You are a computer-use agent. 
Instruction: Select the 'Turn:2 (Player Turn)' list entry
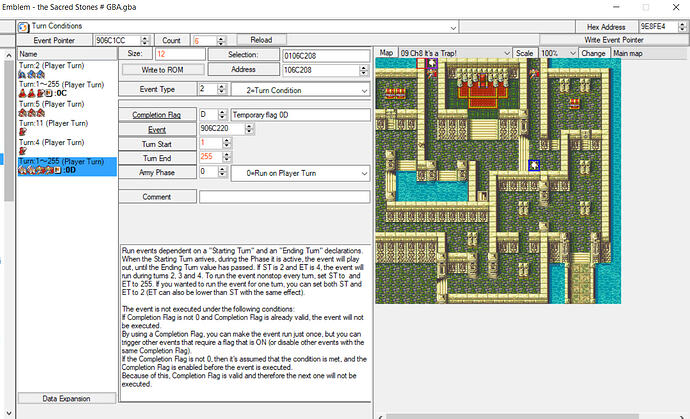click(x=67, y=70)
